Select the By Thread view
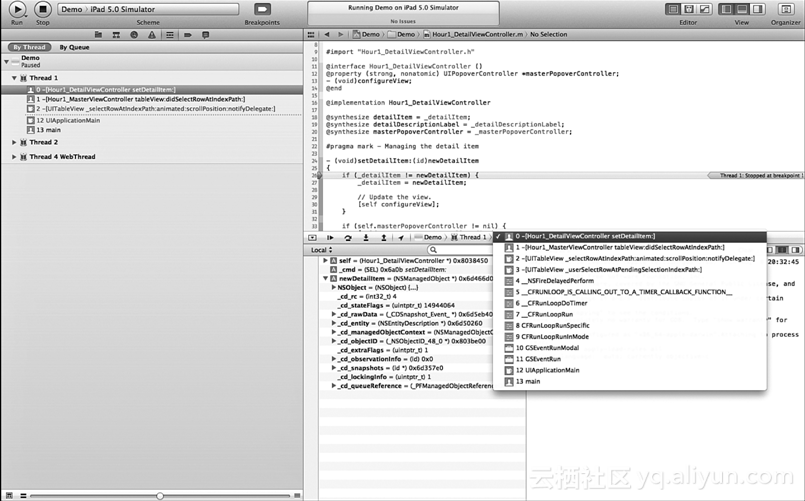 click(29, 47)
